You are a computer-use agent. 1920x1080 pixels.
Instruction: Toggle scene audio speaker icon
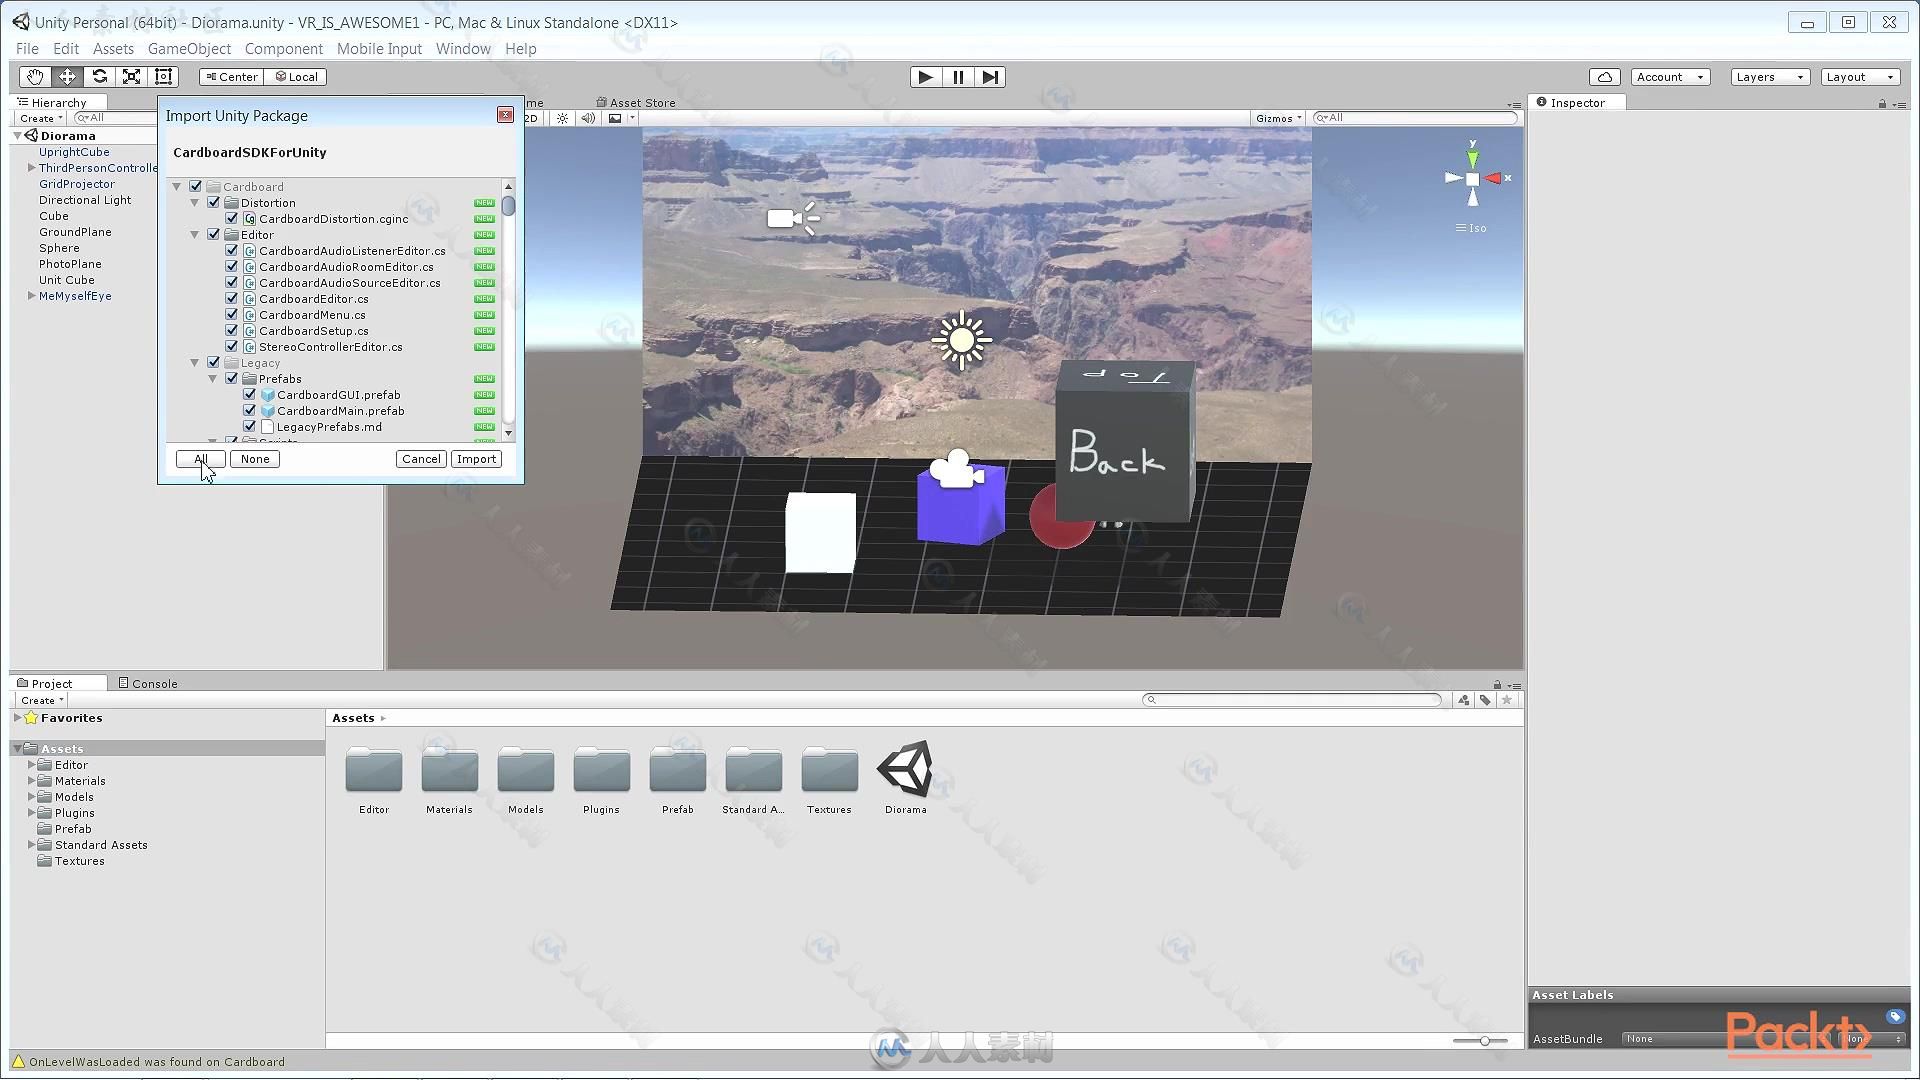click(588, 118)
